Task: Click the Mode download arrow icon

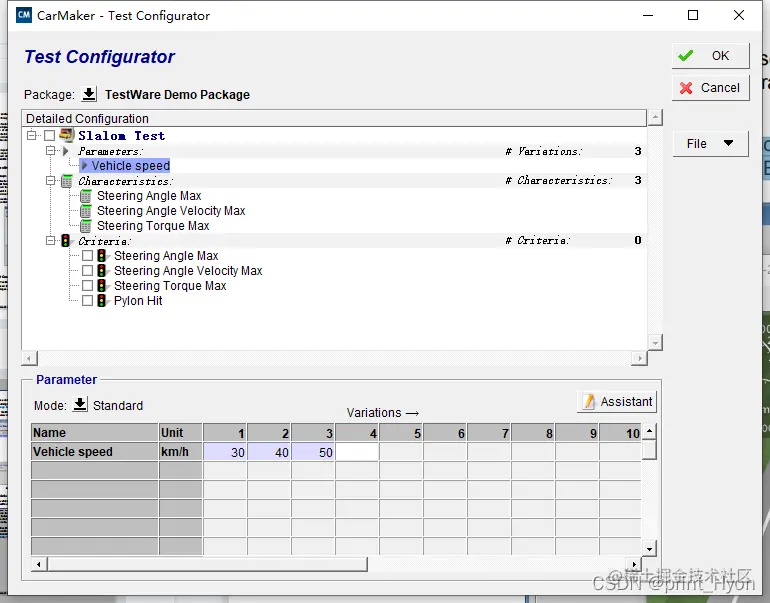Action: 80,404
